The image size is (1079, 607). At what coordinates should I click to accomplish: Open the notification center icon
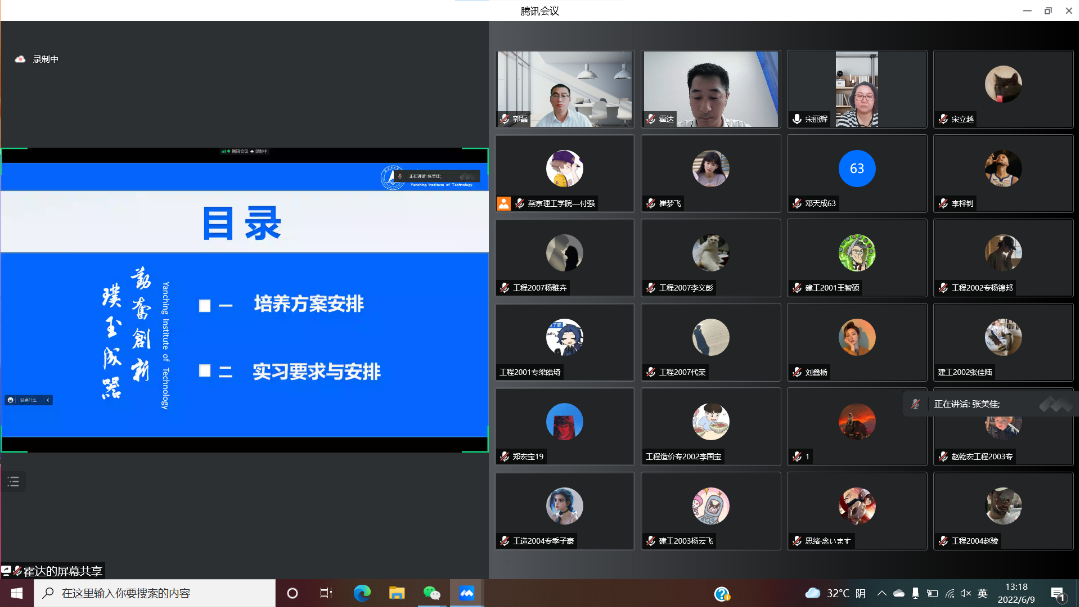(x=1057, y=593)
